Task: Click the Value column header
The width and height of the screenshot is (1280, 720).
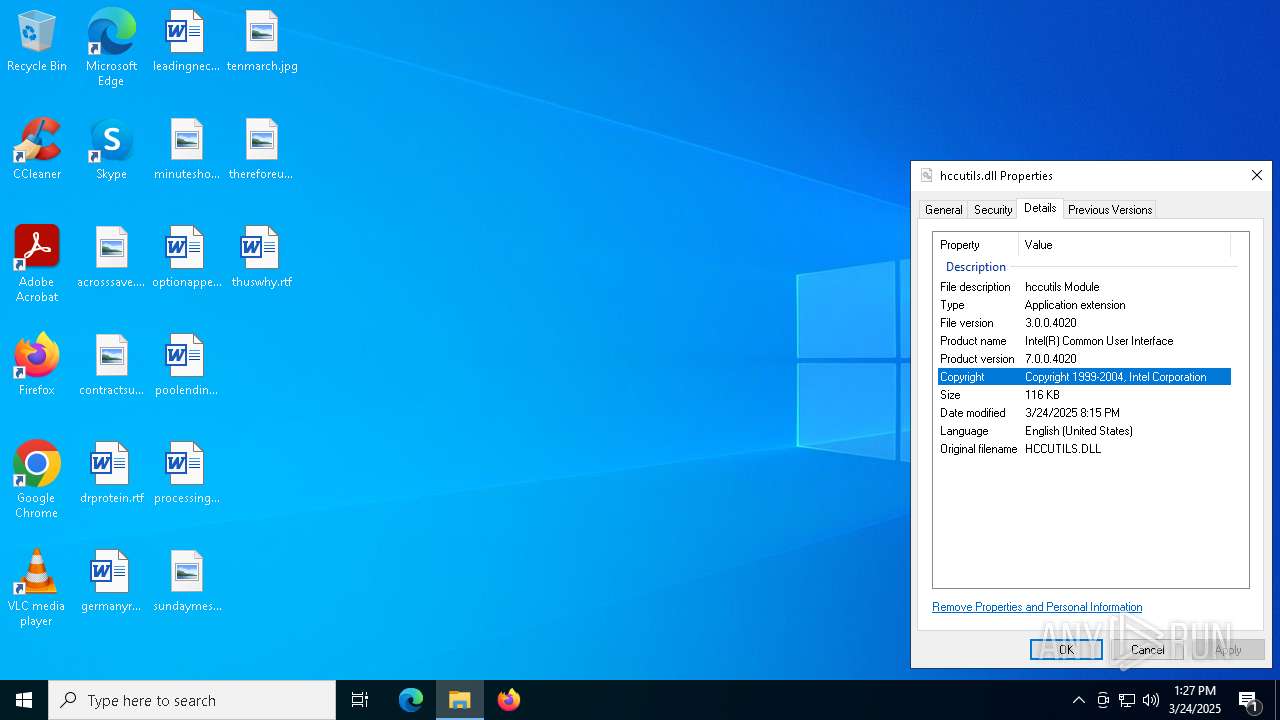Action: coord(1124,245)
